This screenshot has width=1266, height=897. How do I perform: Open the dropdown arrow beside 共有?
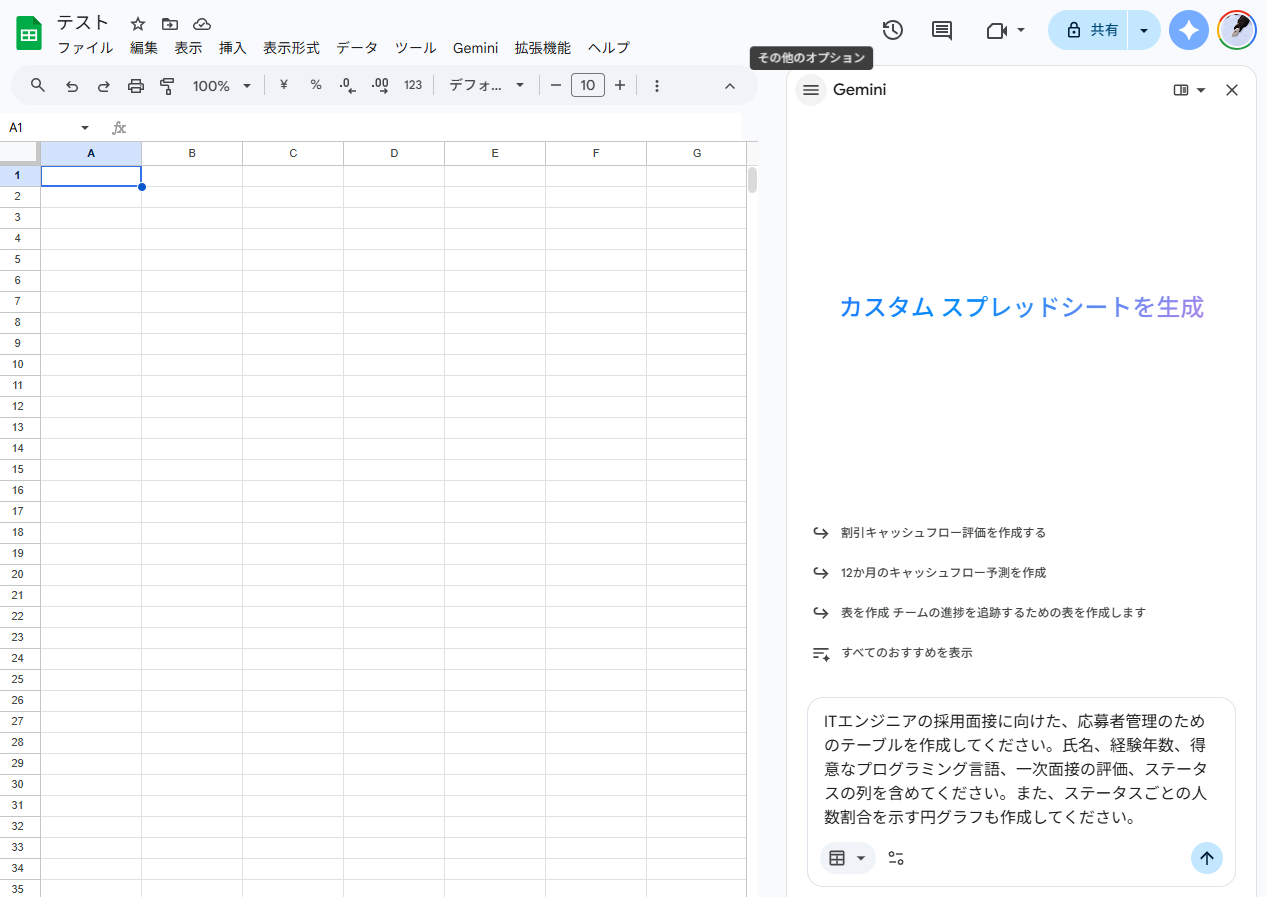(x=1144, y=30)
